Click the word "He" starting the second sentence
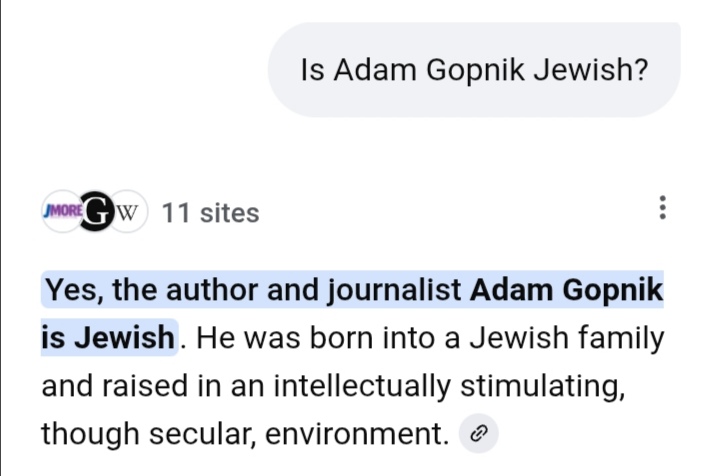720x476 pixels. point(214,338)
